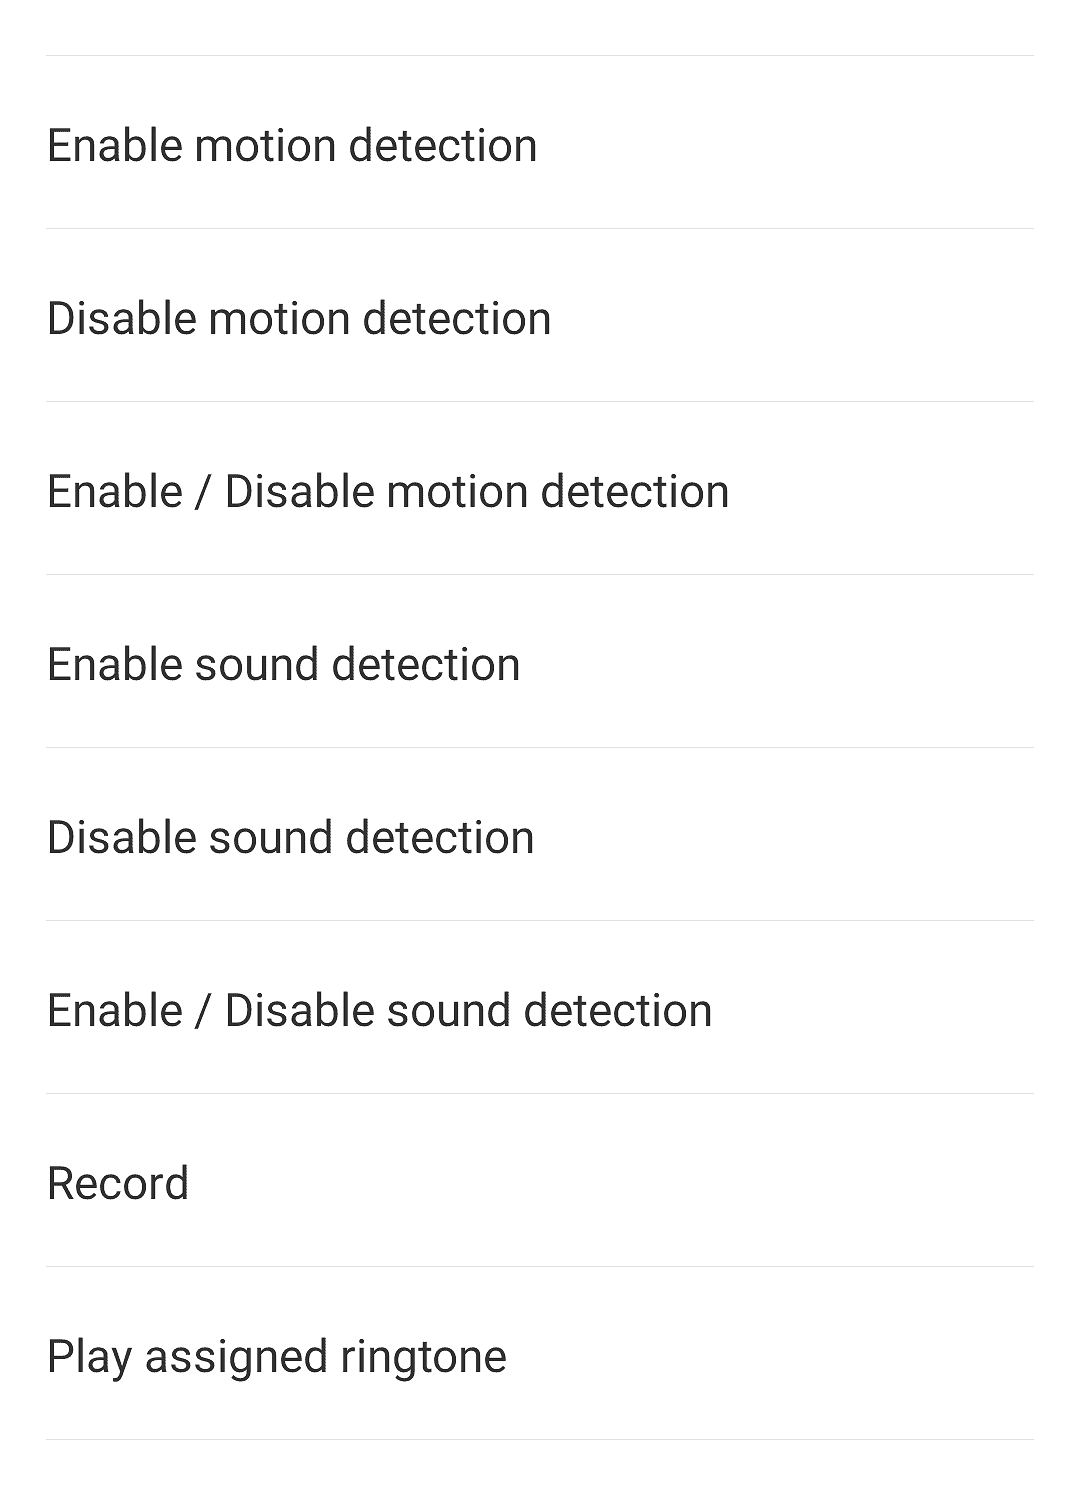Select the Record action

point(118,1183)
